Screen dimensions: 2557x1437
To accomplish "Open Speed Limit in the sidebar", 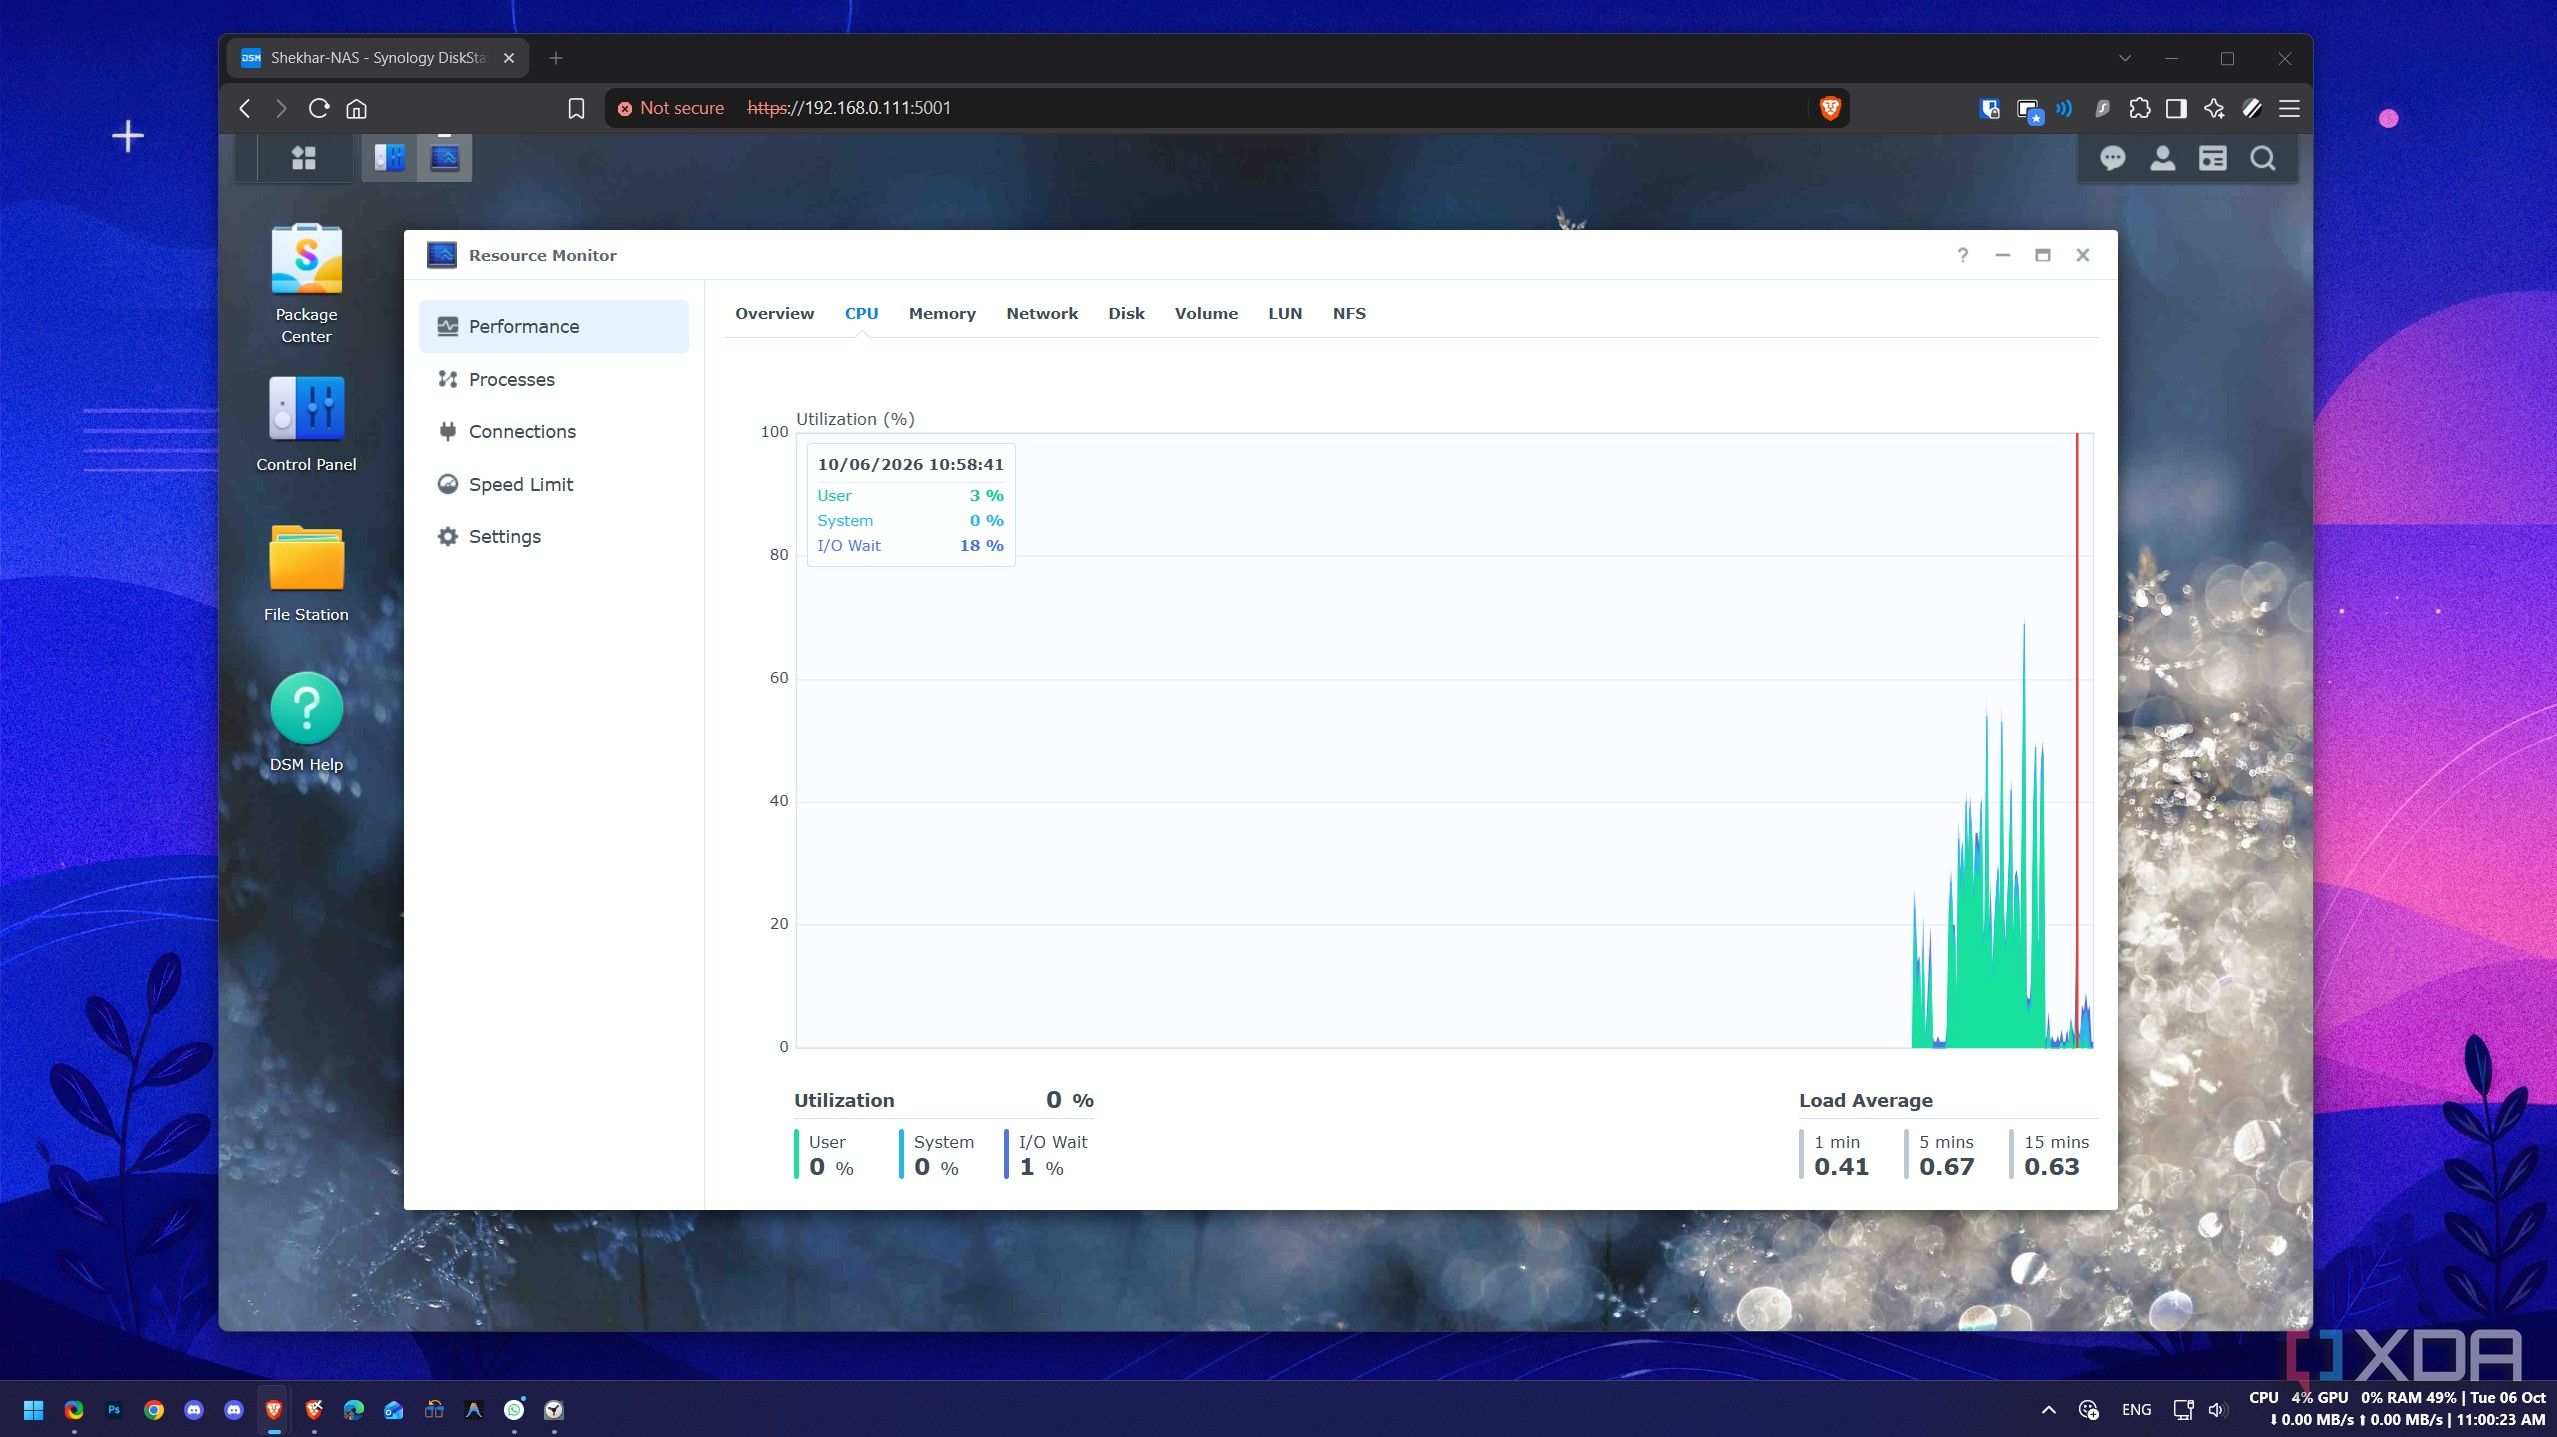I will 554,484.
